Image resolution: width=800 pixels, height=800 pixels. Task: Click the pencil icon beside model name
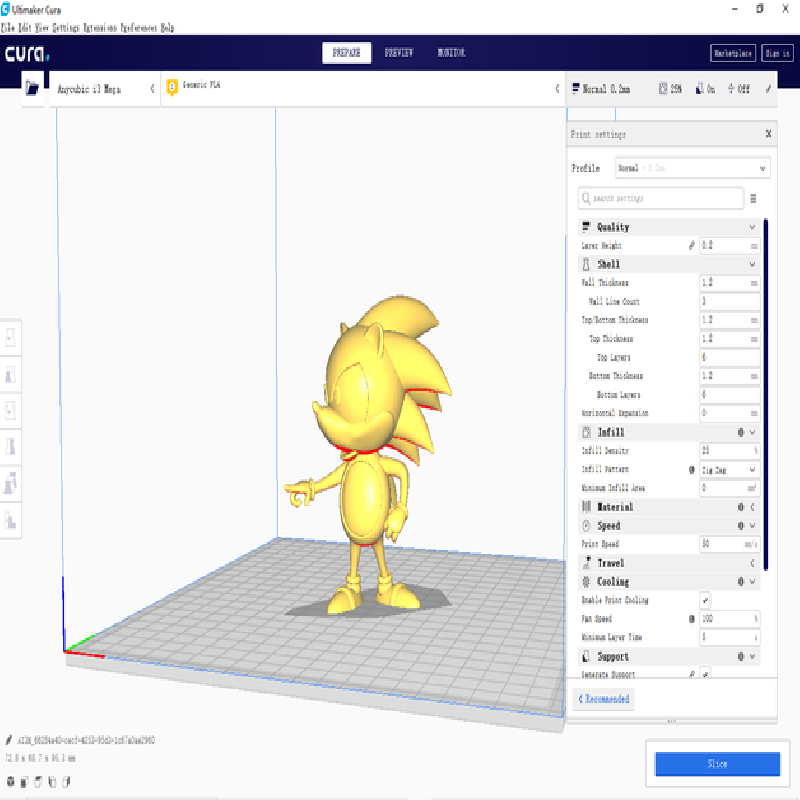coord(9,740)
